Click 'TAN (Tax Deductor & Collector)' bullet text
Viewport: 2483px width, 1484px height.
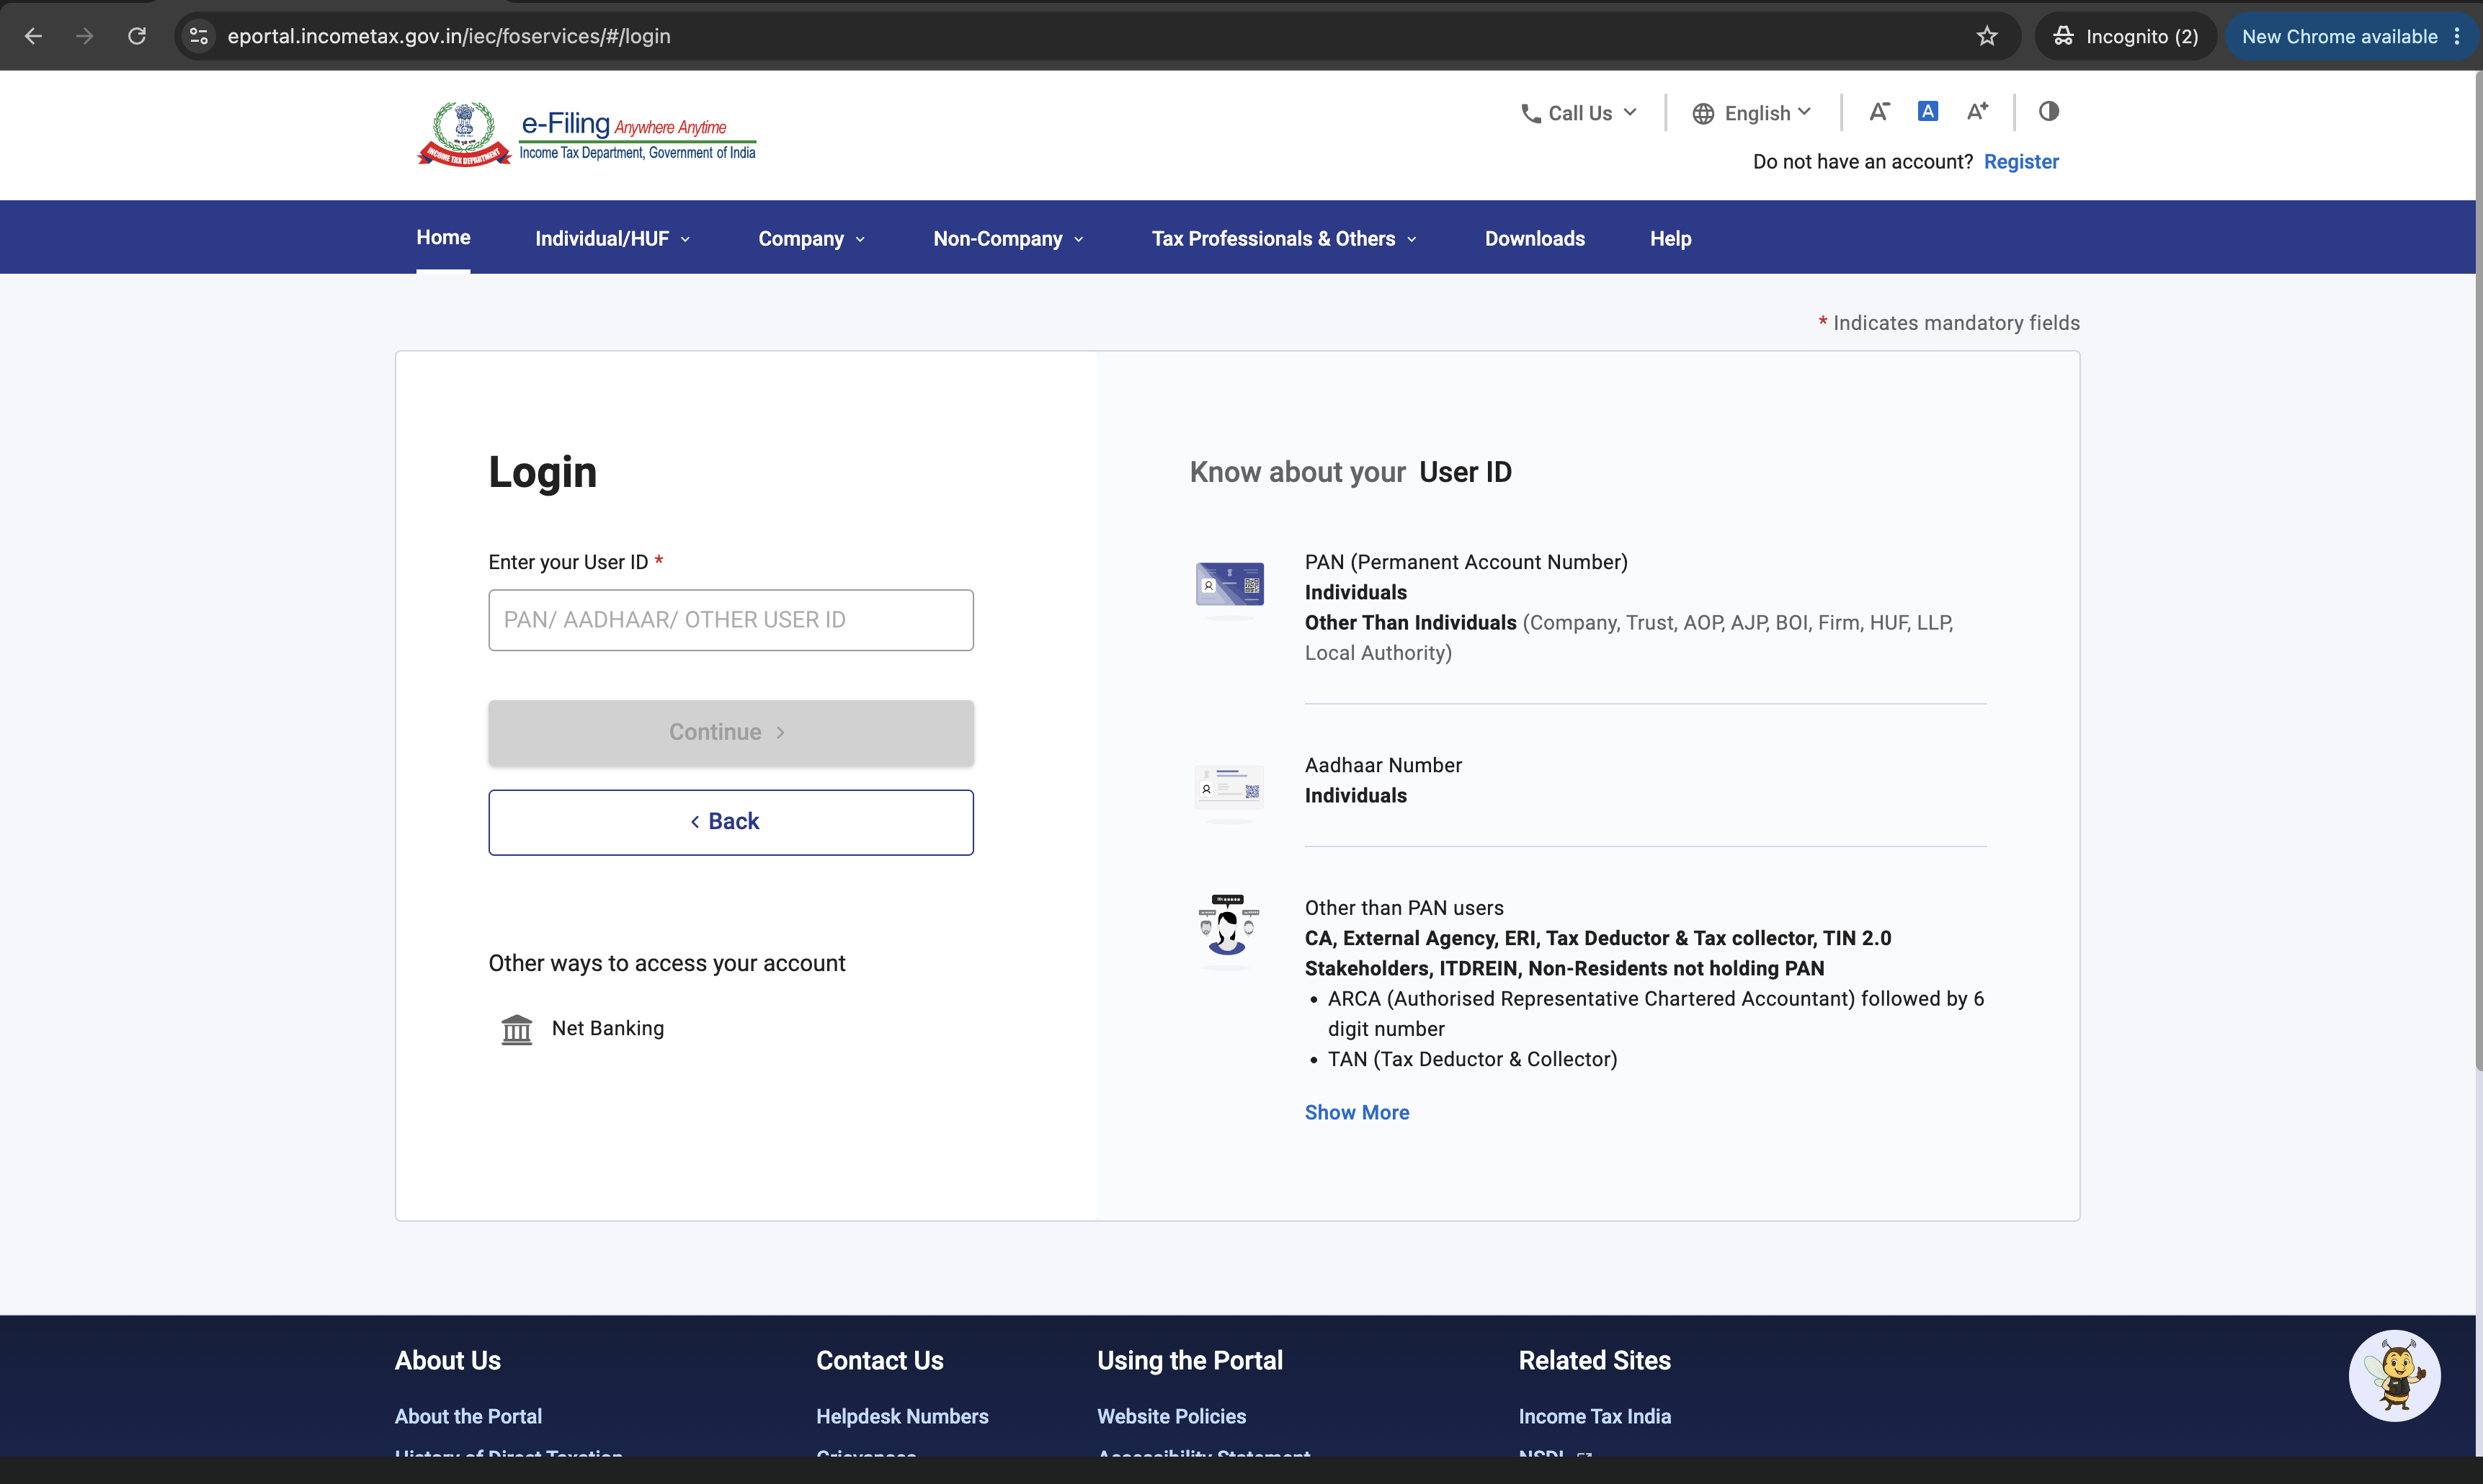[x=1472, y=1059]
